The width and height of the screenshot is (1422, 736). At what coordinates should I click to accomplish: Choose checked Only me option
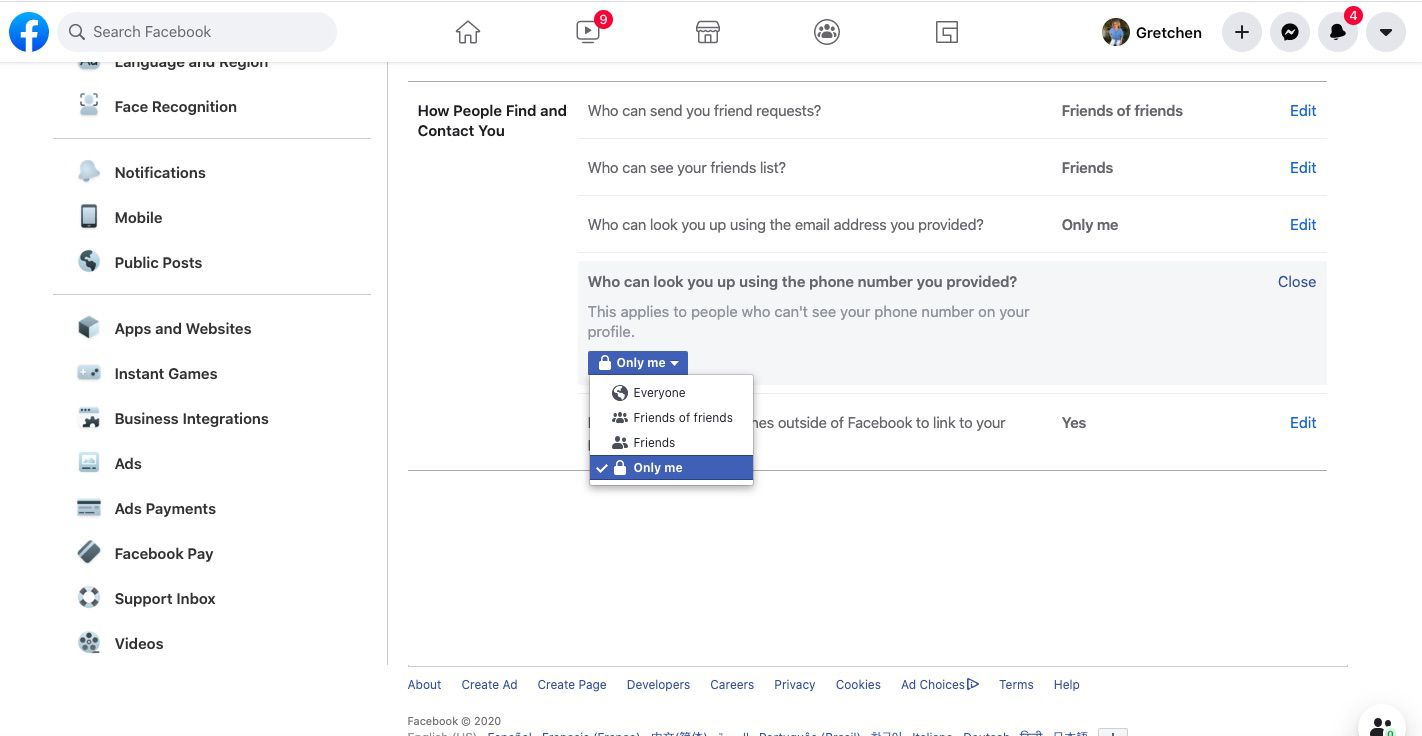point(671,468)
